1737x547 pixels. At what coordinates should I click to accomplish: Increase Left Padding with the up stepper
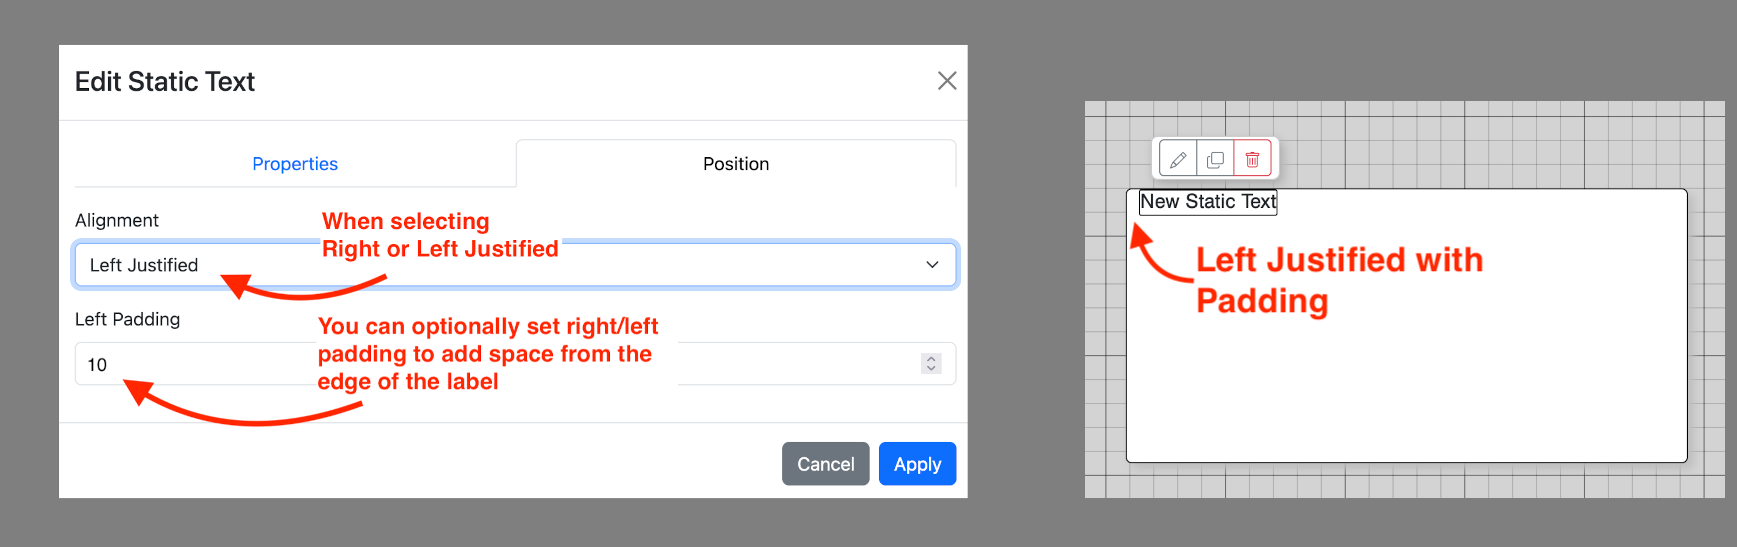931,359
